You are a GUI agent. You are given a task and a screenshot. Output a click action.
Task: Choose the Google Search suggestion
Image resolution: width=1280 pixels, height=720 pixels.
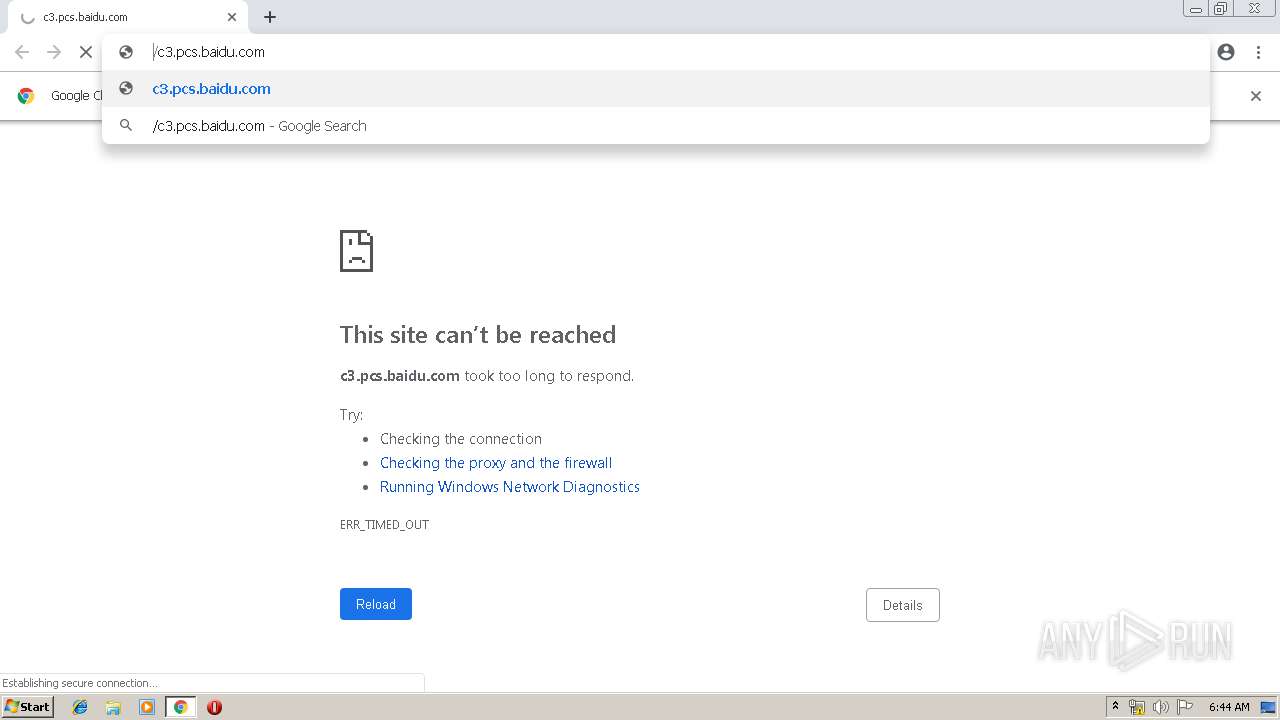point(656,125)
